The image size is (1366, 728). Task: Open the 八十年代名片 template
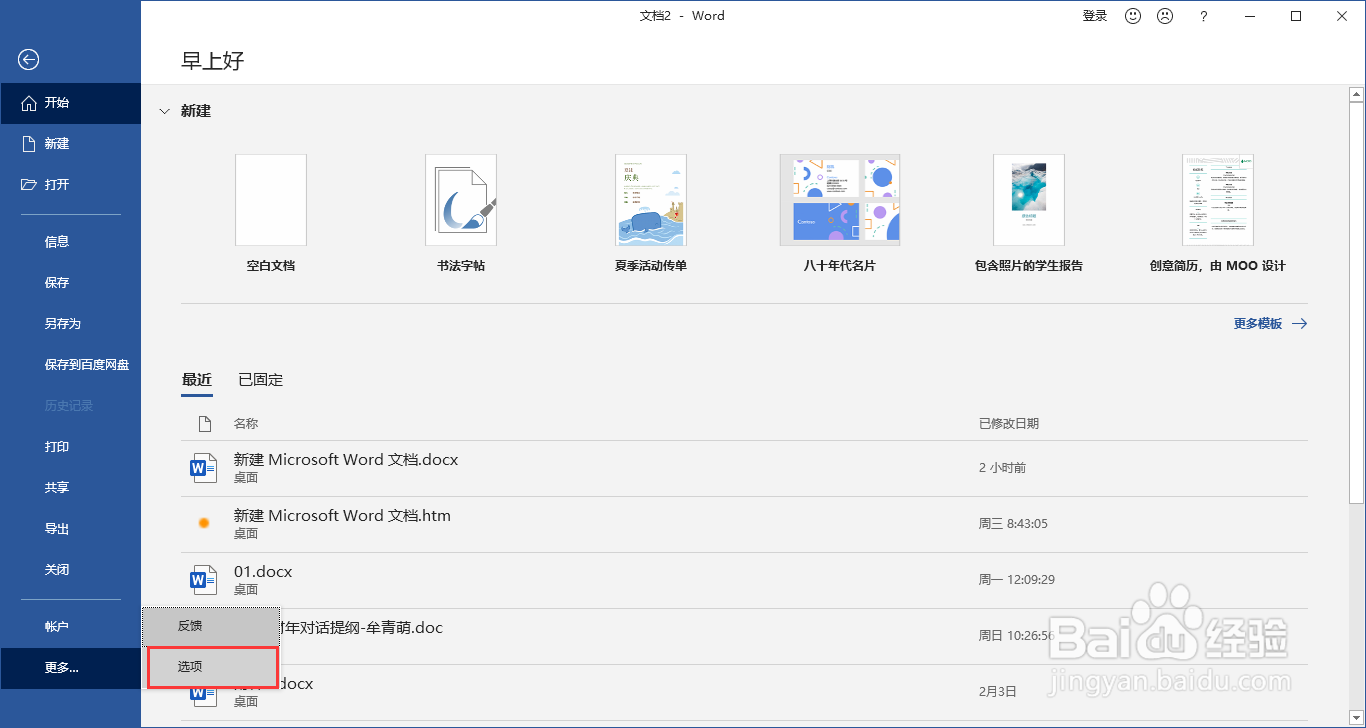click(840, 214)
